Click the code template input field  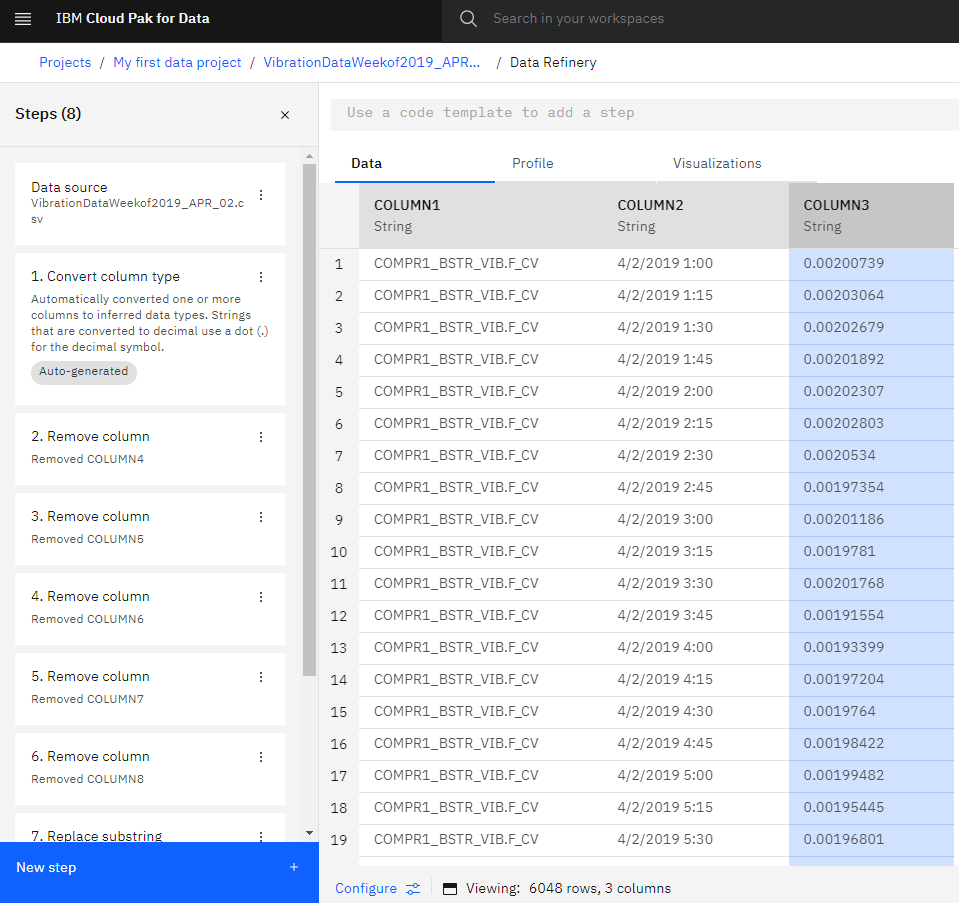[x=640, y=113]
